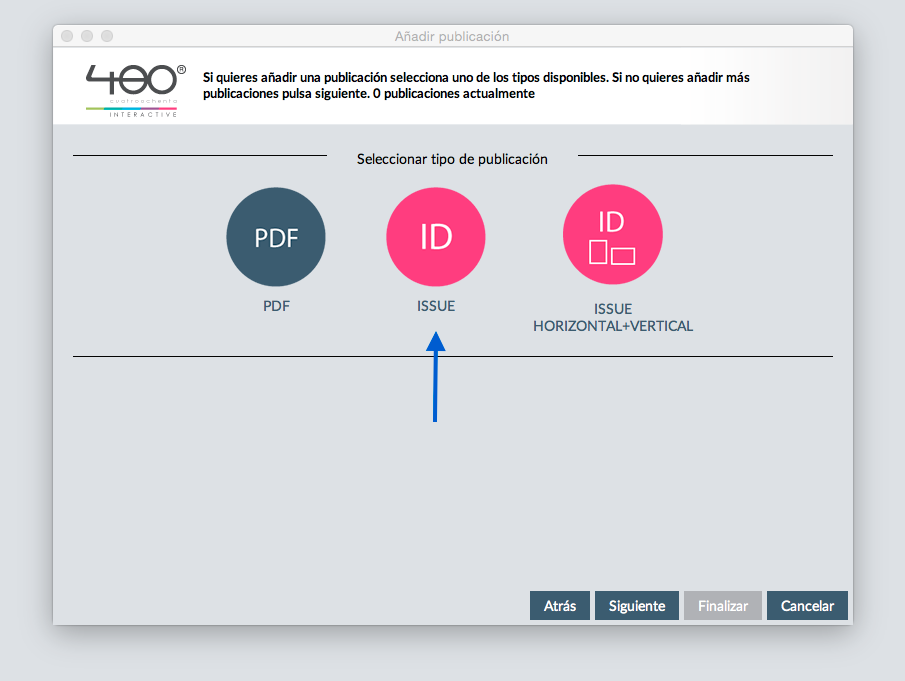905x681 pixels.
Task: Click the ISSUE text label
Action: pyautogui.click(x=436, y=306)
